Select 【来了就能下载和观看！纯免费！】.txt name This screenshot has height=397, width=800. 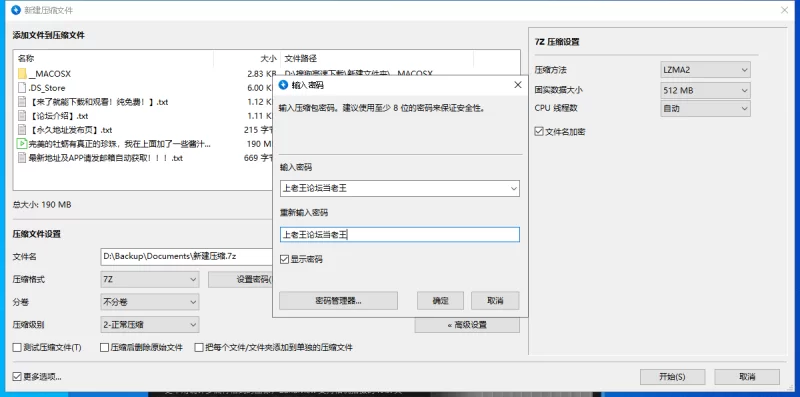[98, 102]
